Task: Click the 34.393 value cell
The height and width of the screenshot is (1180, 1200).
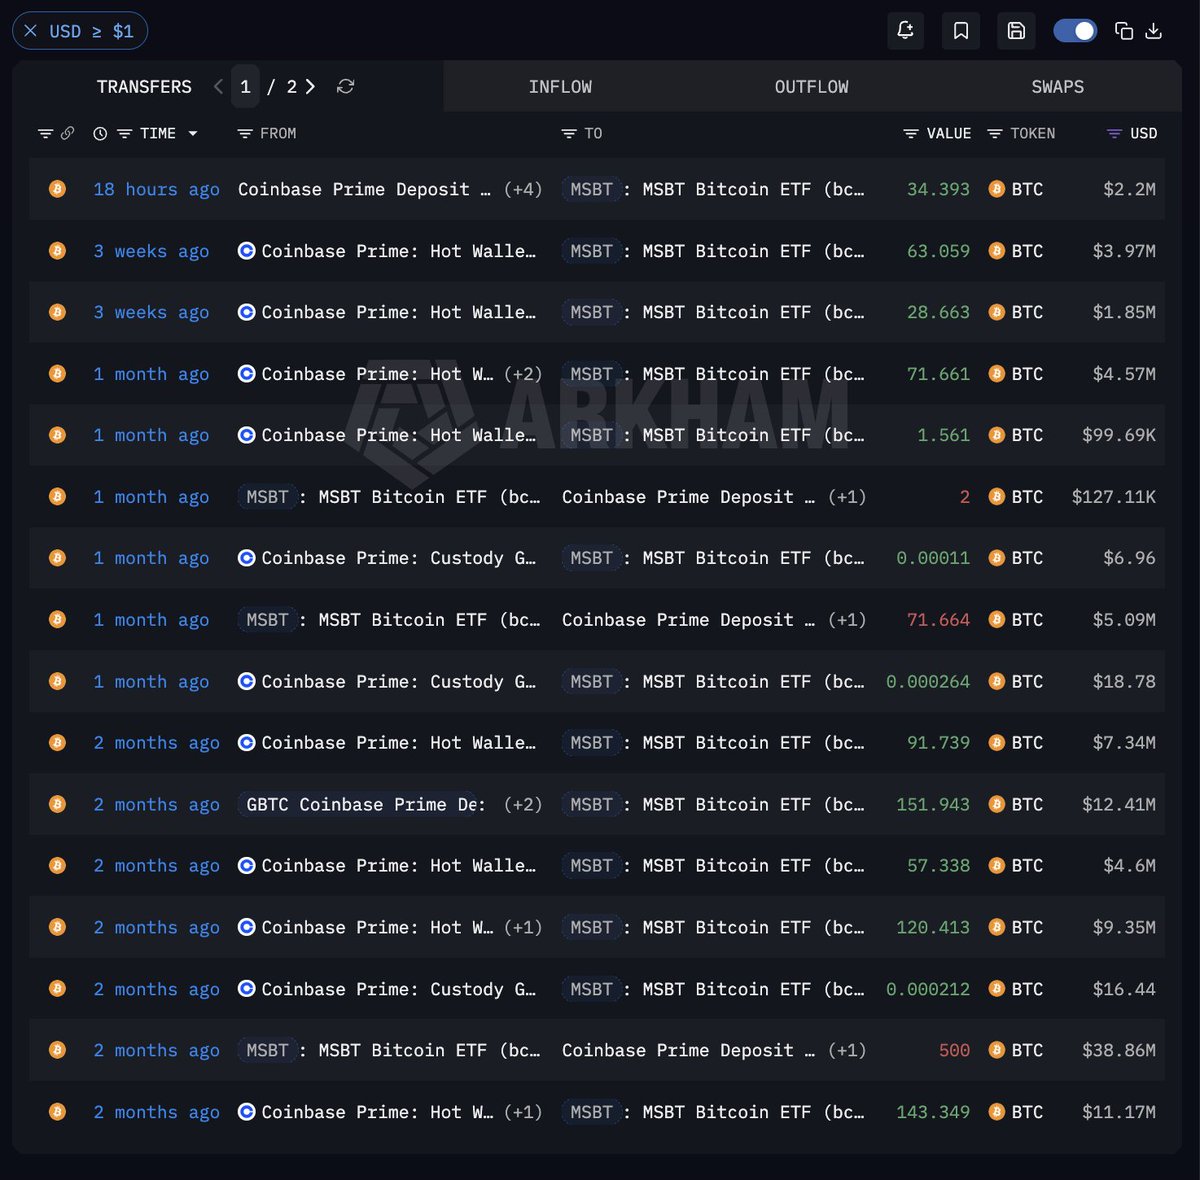Action: pos(938,189)
